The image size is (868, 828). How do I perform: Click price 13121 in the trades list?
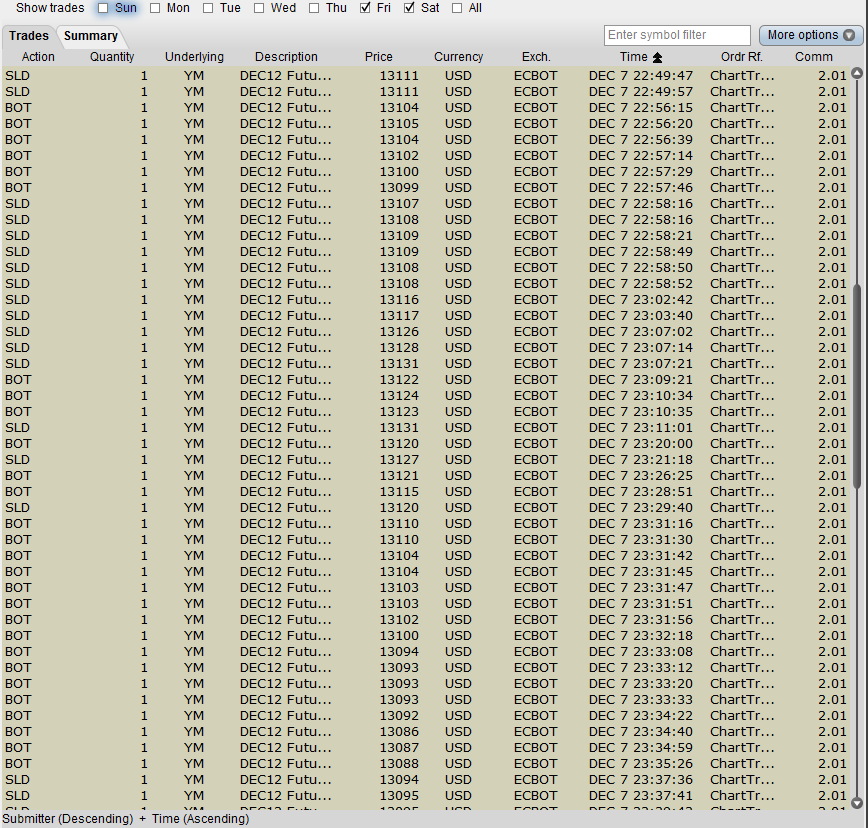(399, 477)
